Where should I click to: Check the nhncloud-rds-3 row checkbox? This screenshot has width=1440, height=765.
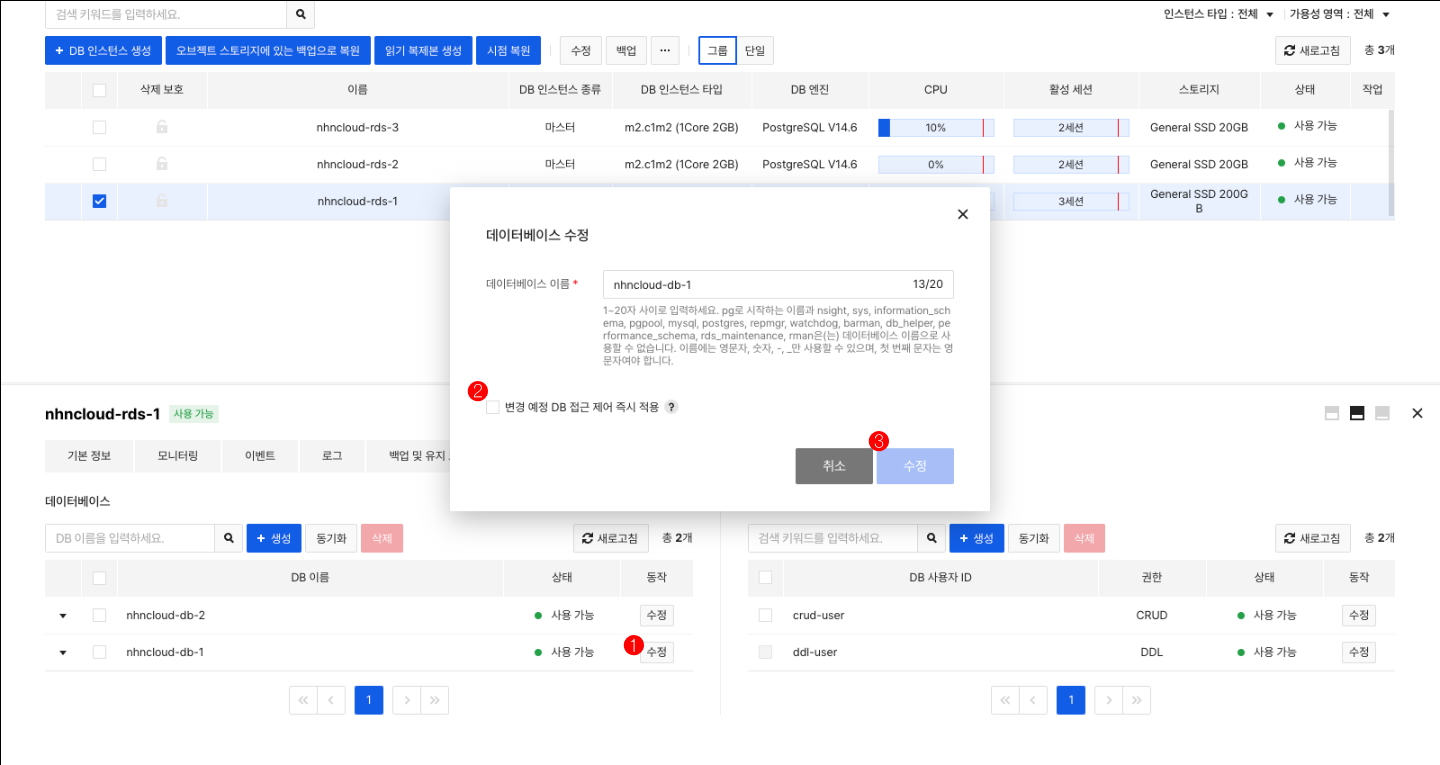coord(99,127)
